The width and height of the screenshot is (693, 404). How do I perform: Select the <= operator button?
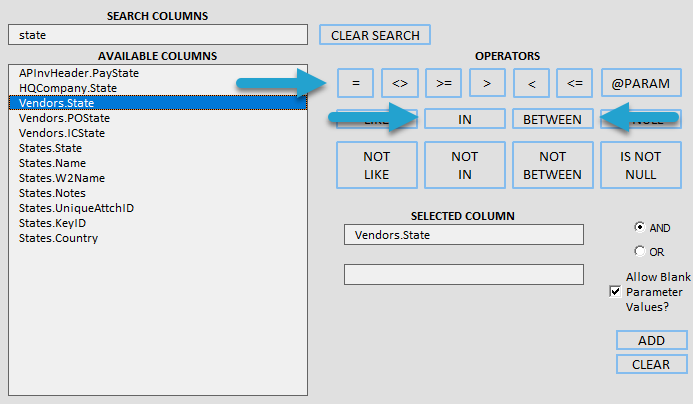[x=575, y=83]
